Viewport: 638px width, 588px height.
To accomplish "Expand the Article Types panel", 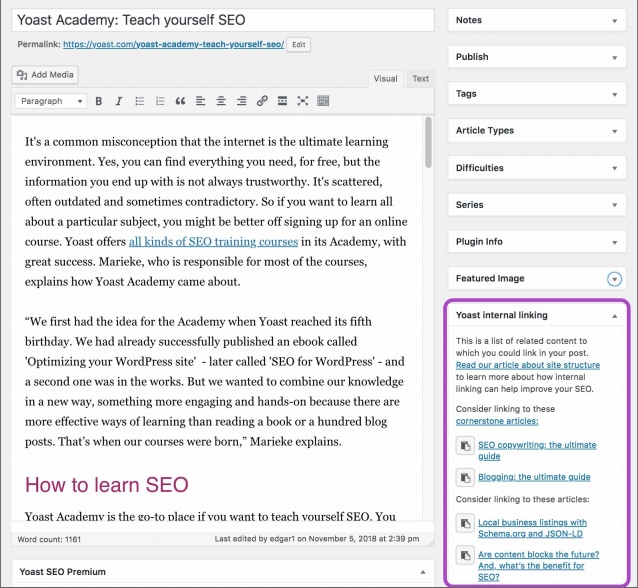I will pyautogui.click(x=614, y=131).
